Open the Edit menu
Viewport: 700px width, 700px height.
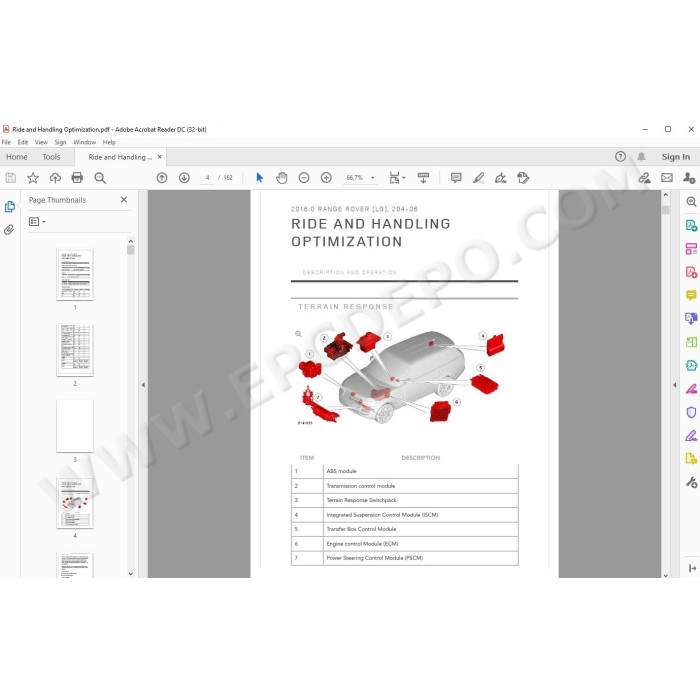tap(23, 142)
